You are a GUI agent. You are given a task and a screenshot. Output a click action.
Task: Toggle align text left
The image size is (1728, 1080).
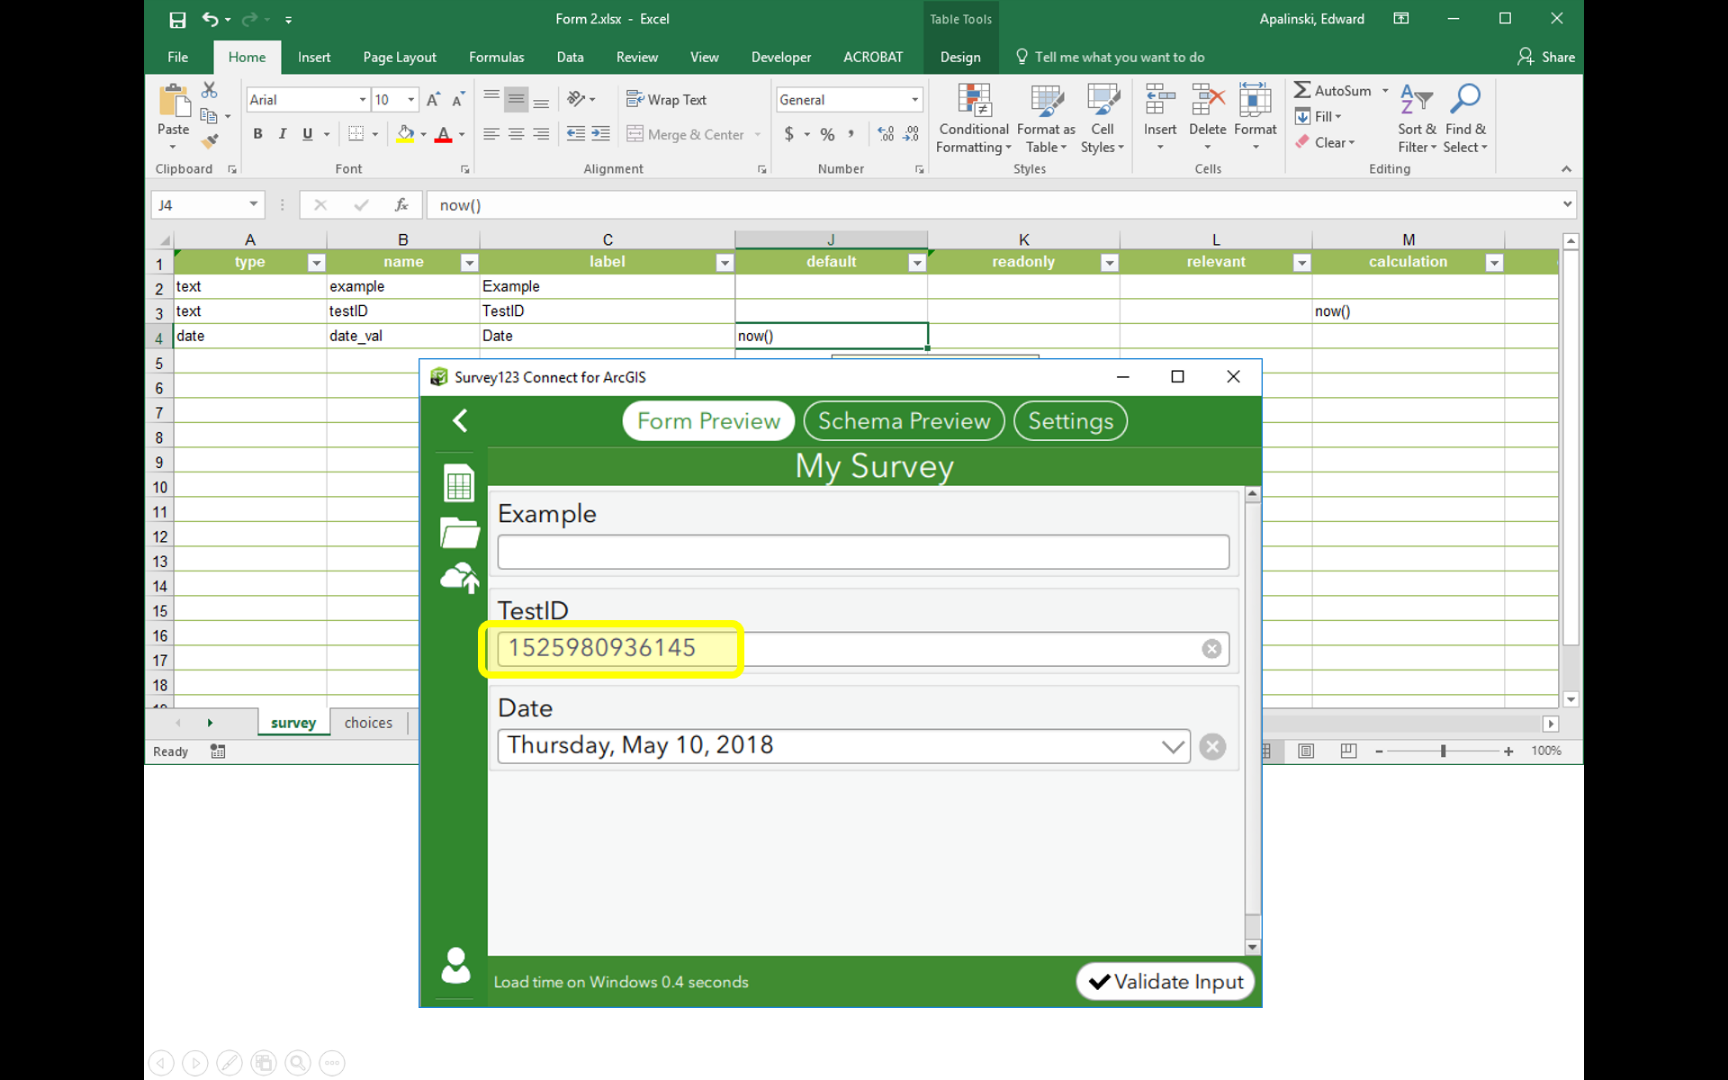[491, 134]
